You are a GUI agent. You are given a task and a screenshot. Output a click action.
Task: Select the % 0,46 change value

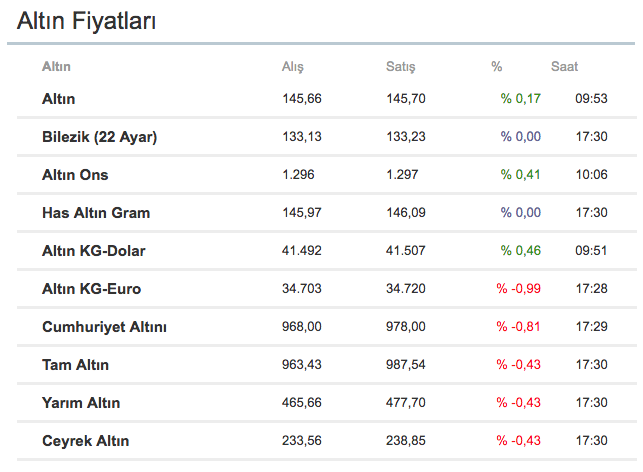[x=520, y=251]
